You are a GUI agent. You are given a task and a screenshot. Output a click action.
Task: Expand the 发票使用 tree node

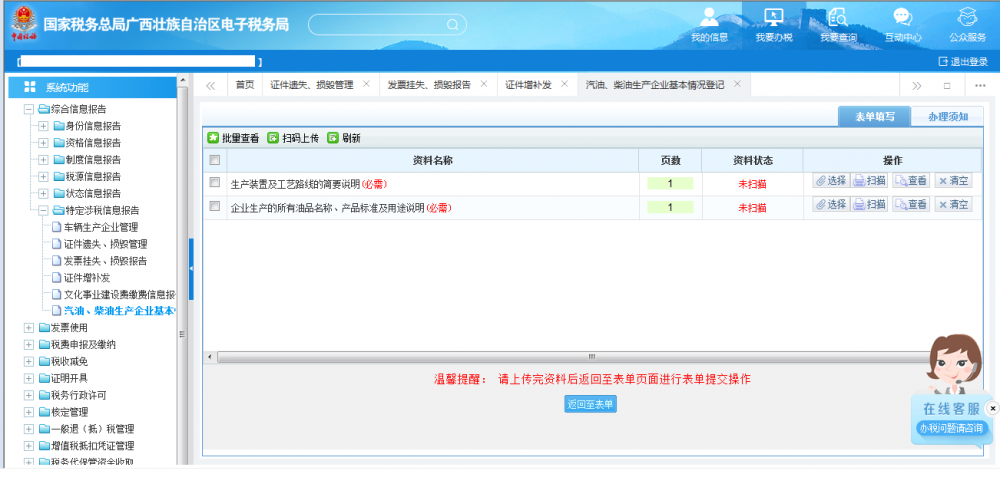click(29, 327)
